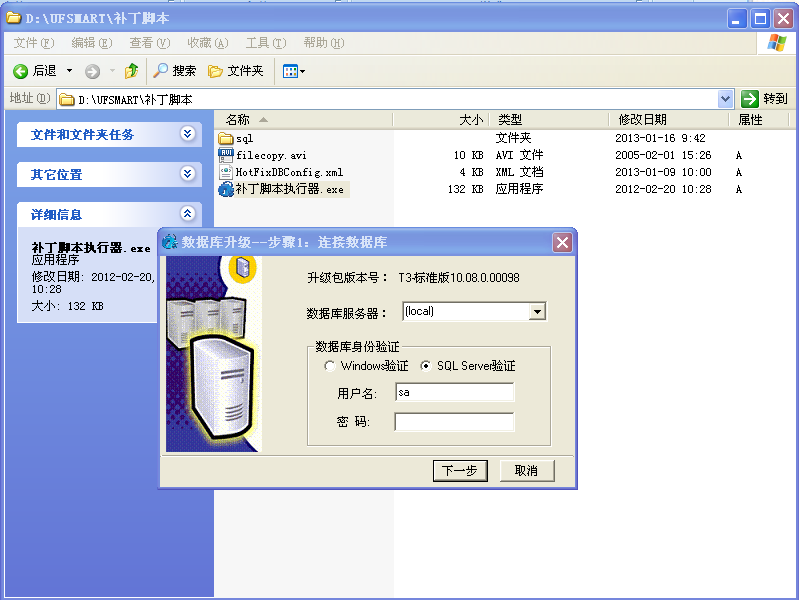Viewport: 799px width, 600px height.
Task: Click the 2005-02-01 15:26 date cell
Action: click(x=663, y=155)
